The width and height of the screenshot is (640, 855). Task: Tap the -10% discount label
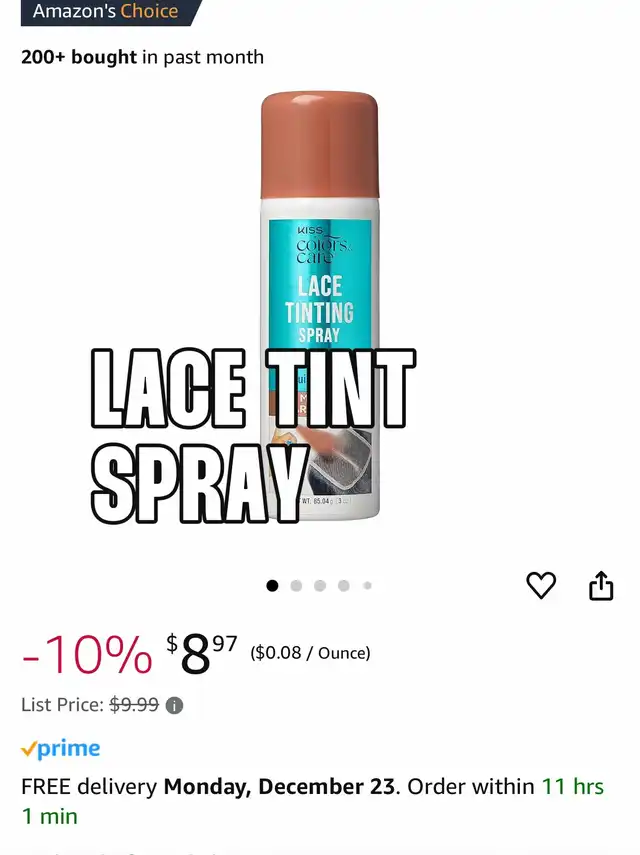[87, 654]
